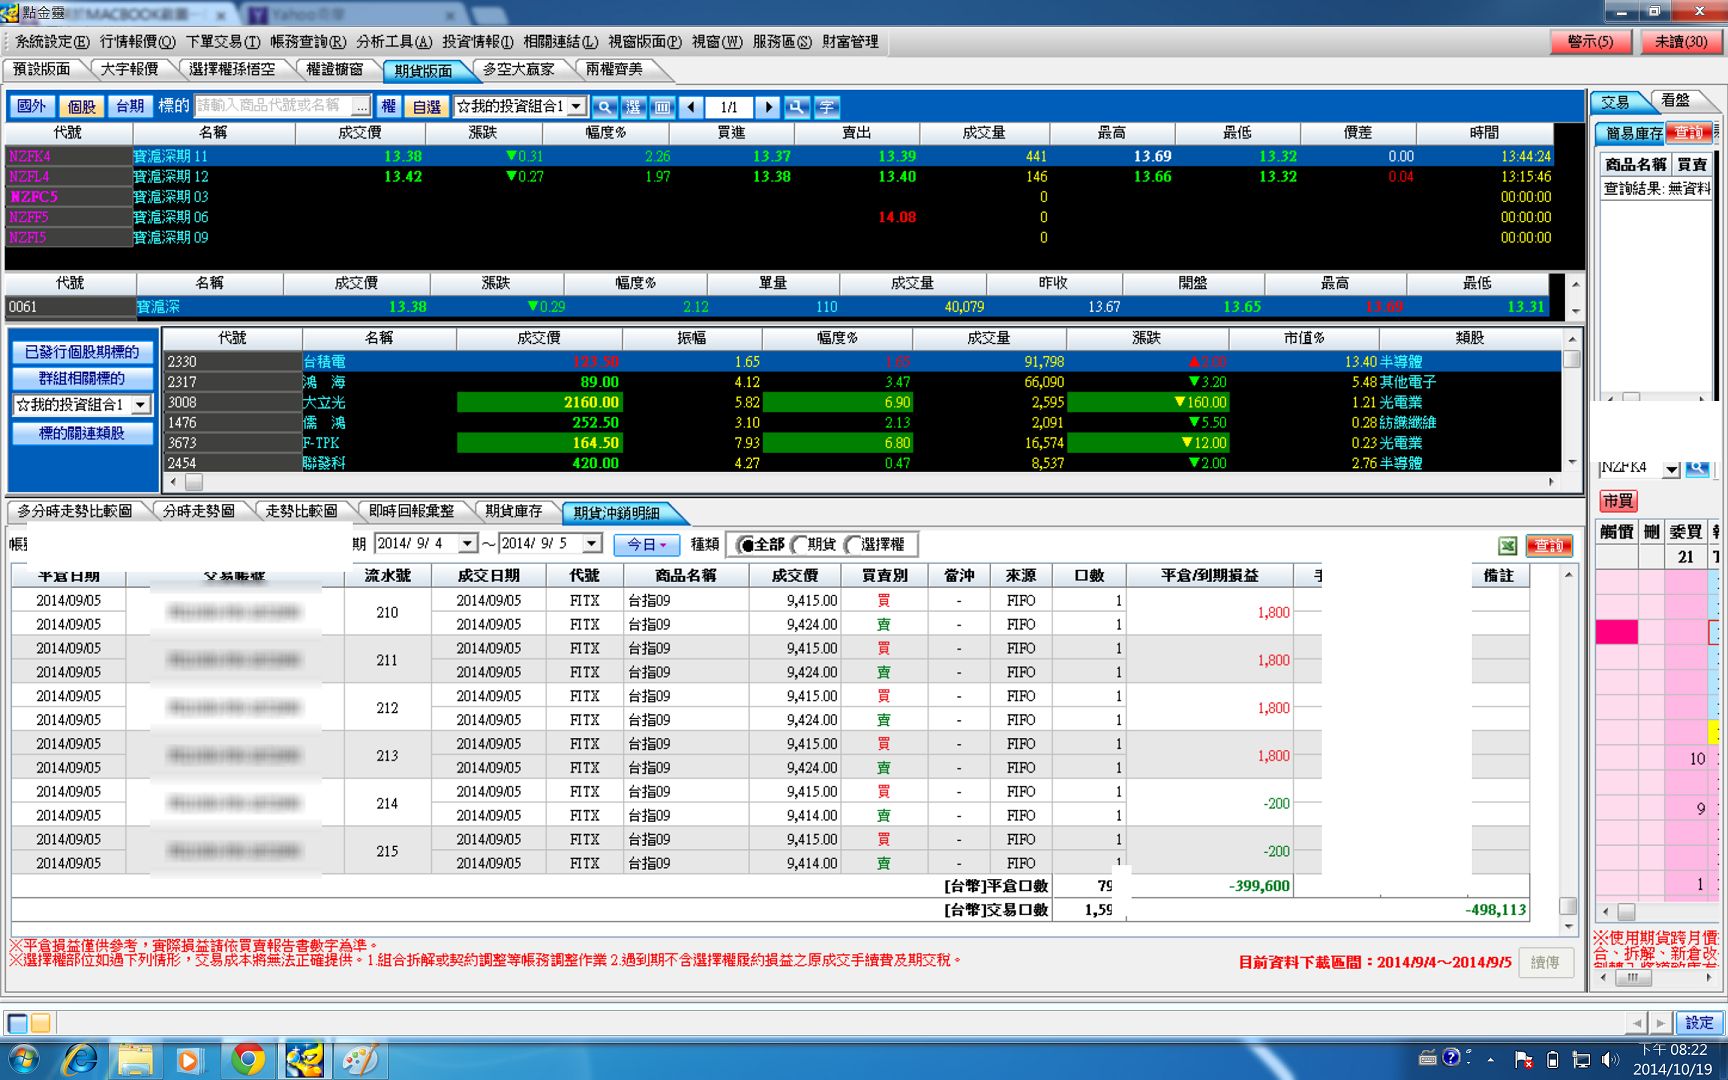Image resolution: width=1728 pixels, height=1080 pixels.
Task: Open Google Chrome from the taskbar
Action: [247, 1059]
